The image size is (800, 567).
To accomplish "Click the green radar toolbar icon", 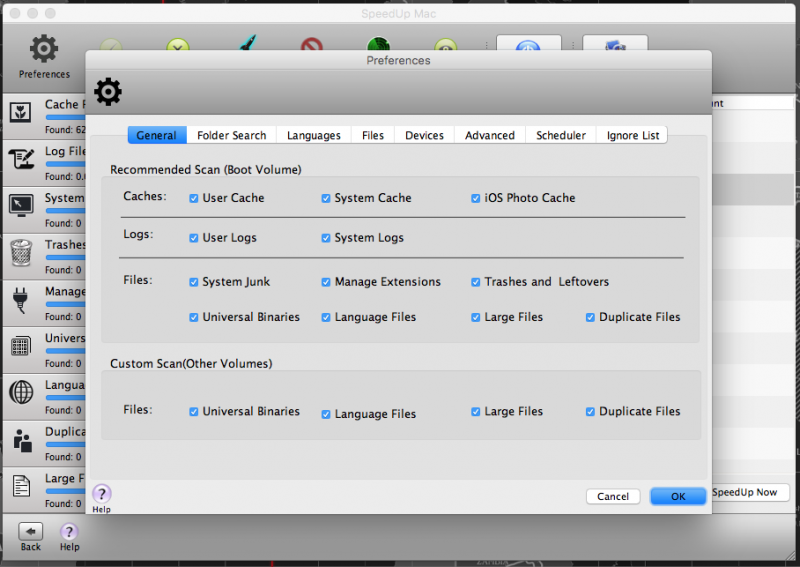I will 379,43.
